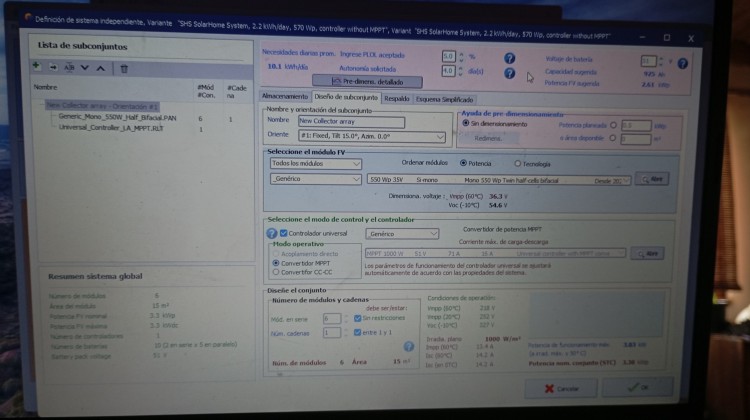Open controller manufacturer Genérico dropdown
The height and width of the screenshot is (420, 750).
[402, 234]
